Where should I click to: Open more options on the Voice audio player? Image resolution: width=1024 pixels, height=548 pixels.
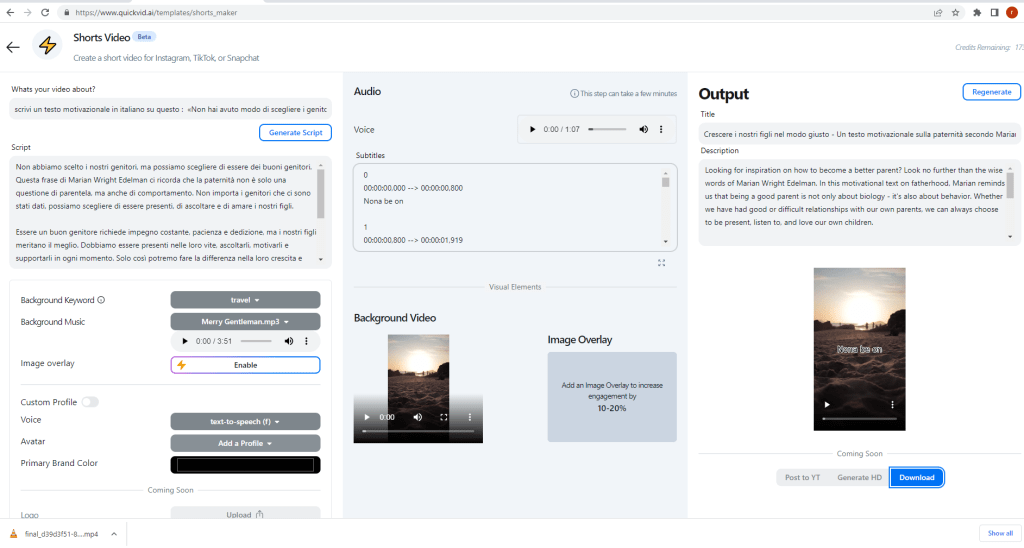661,130
